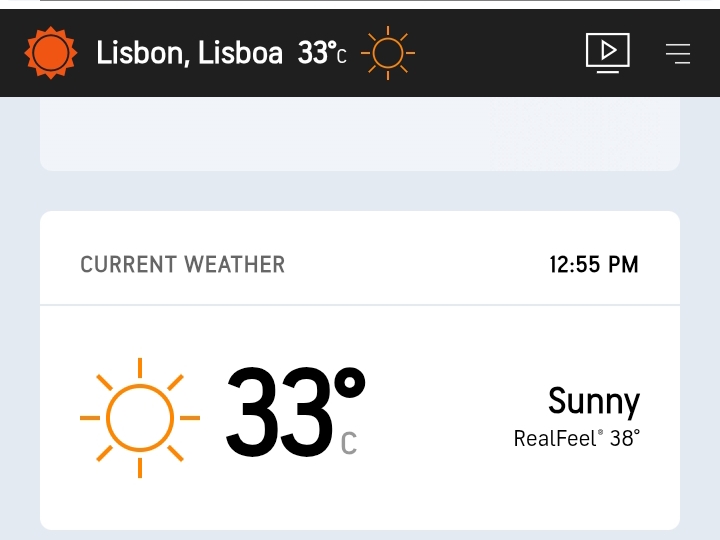Click the small C unit in header
The width and height of the screenshot is (720, 540).
[341, 58]
